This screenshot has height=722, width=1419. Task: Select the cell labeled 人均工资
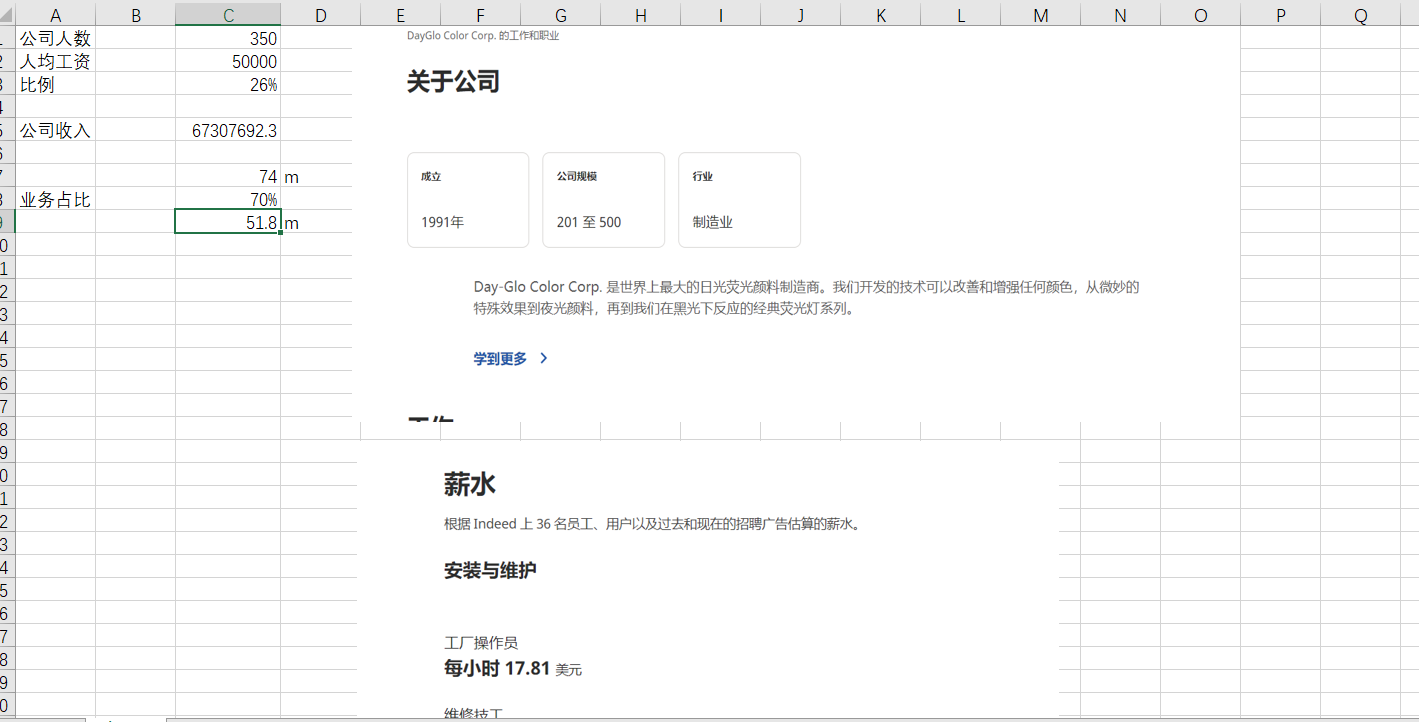pyautogui.click(x=55, y=61)
